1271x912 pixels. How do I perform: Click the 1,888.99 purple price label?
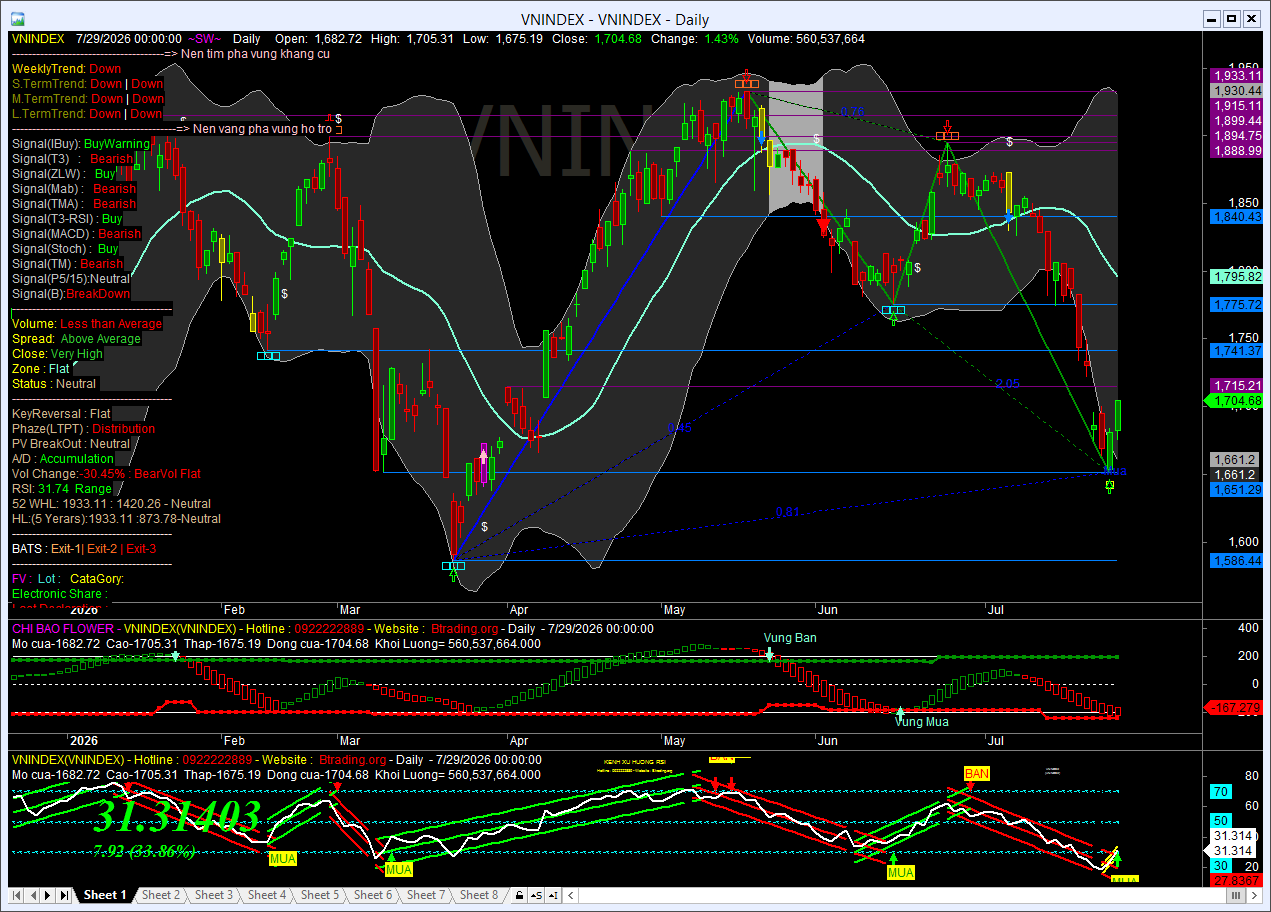pyautogui.click(x=1236, y=150)
